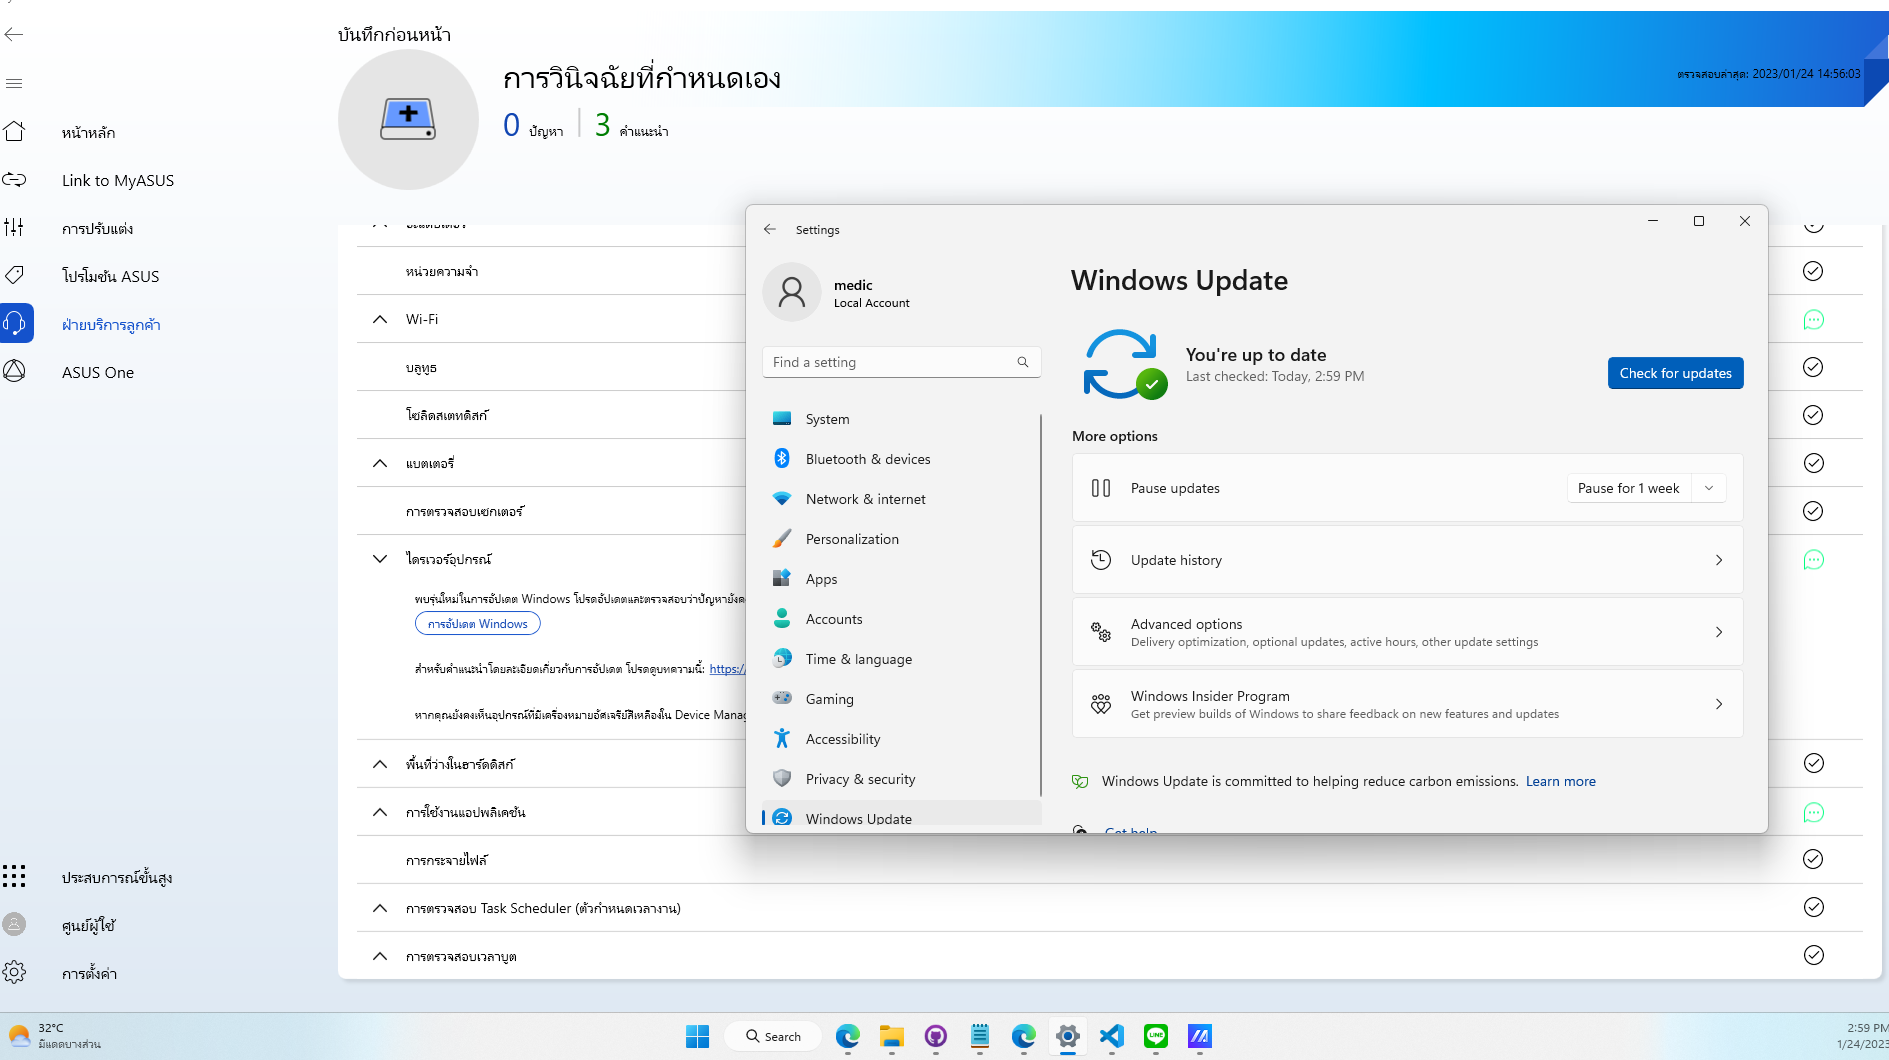The width and height of the screenshot is (1889, 1060).
Task: Open MyASUS icon on taskbar
Action: 1199,1036
